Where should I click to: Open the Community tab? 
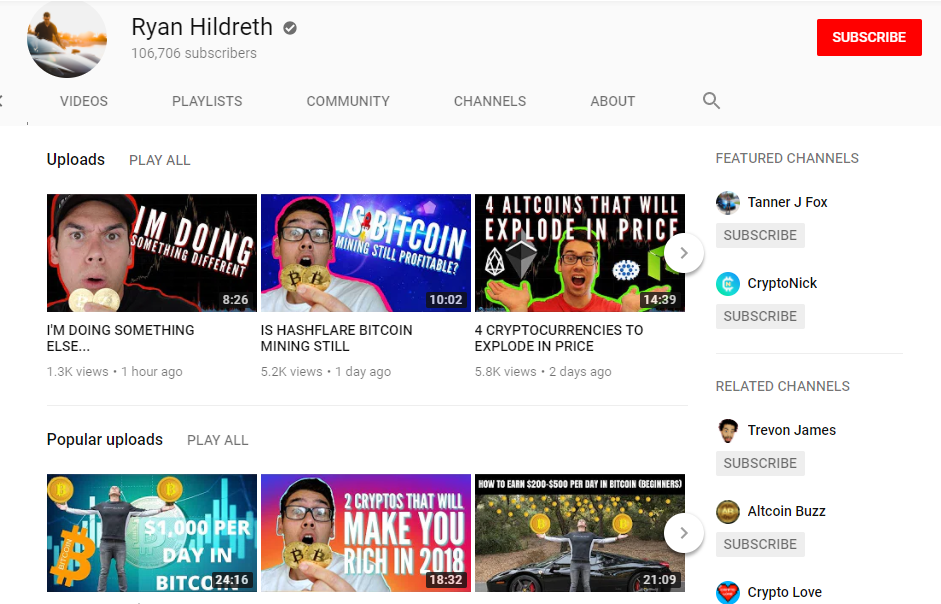point(348,101)
